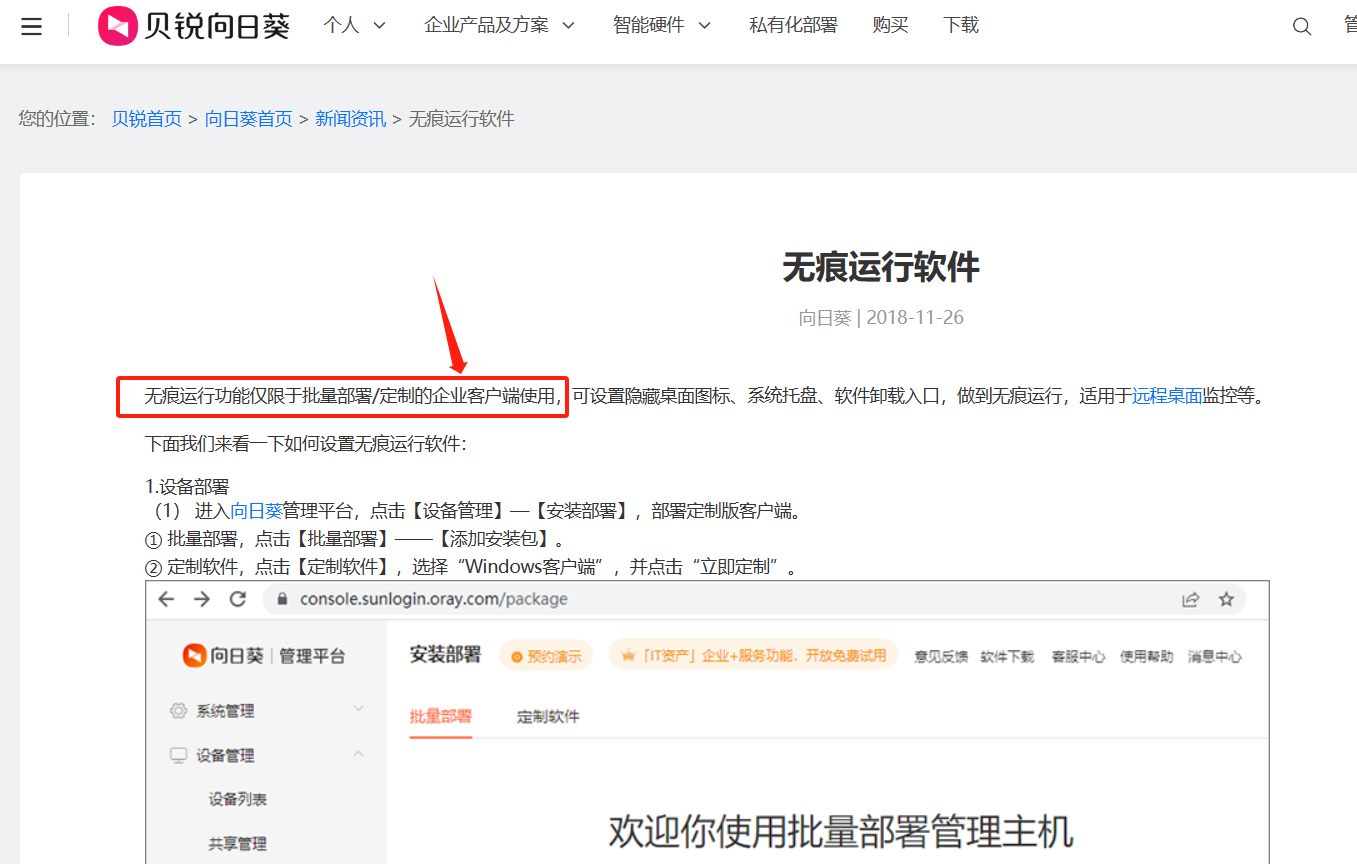Switch to the 定制软件 tab
1357x864 pixels.
548,716
